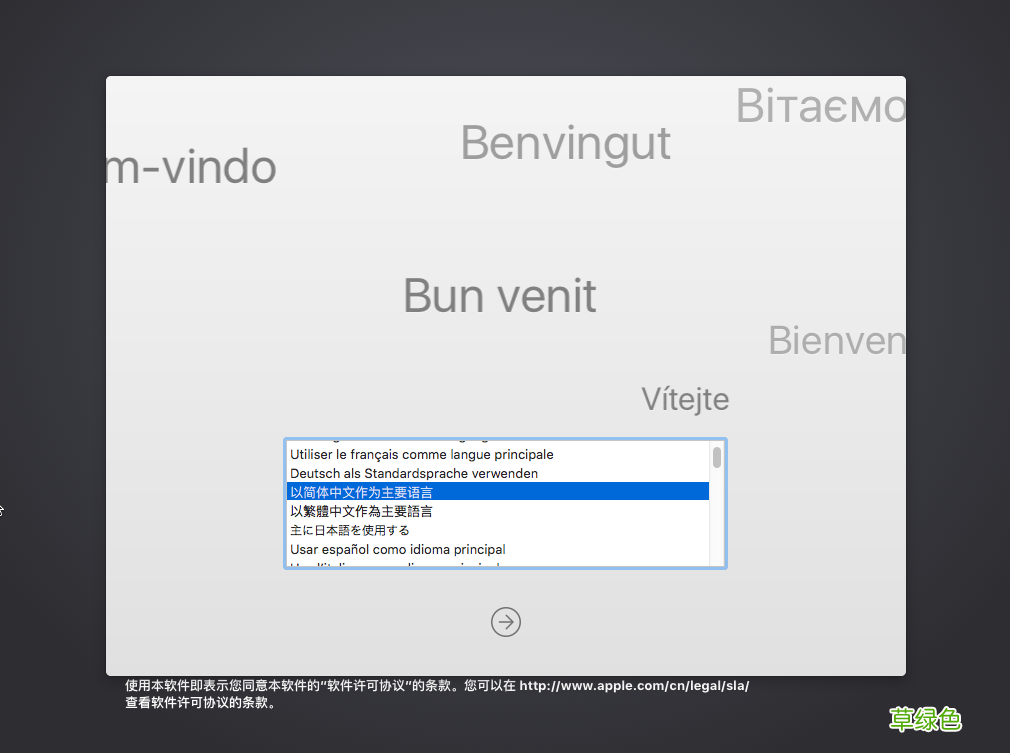The width and height of the screenshot is (1010, 753).
Task: Click the partially visible Italian option below Spanish
Action: click(400, 565)
